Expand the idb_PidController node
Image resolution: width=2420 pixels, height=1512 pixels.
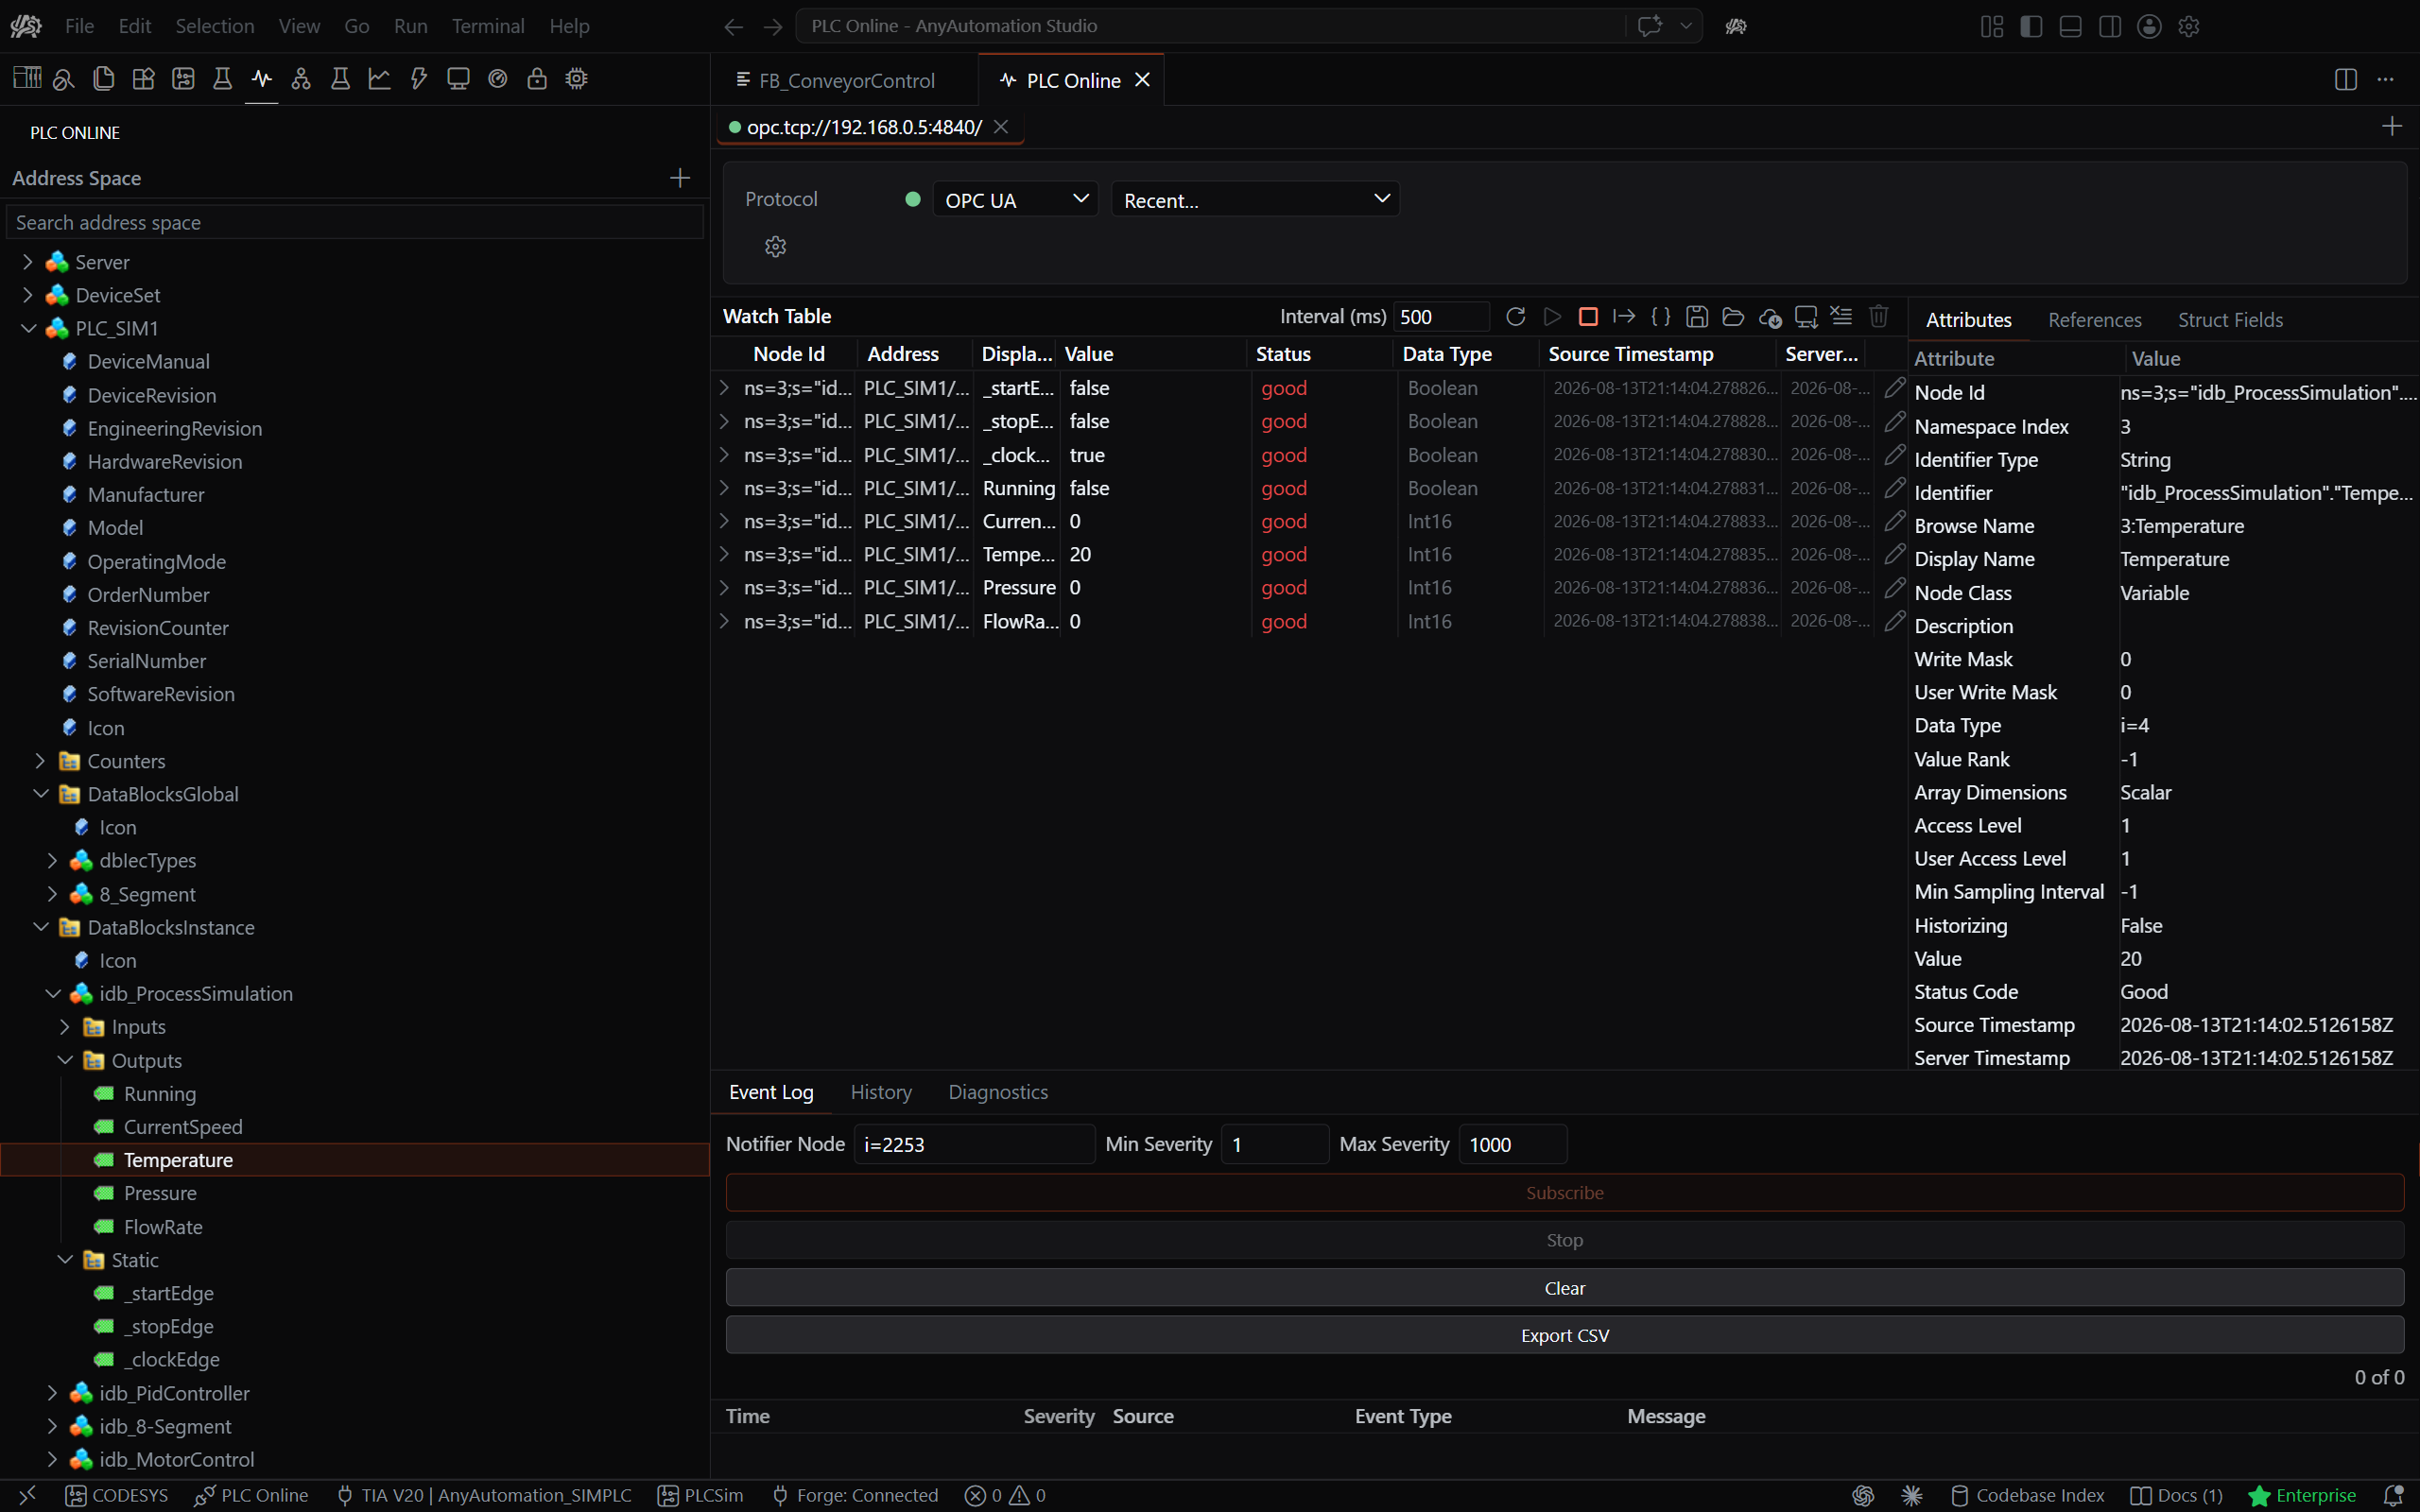click(52, 1393)
